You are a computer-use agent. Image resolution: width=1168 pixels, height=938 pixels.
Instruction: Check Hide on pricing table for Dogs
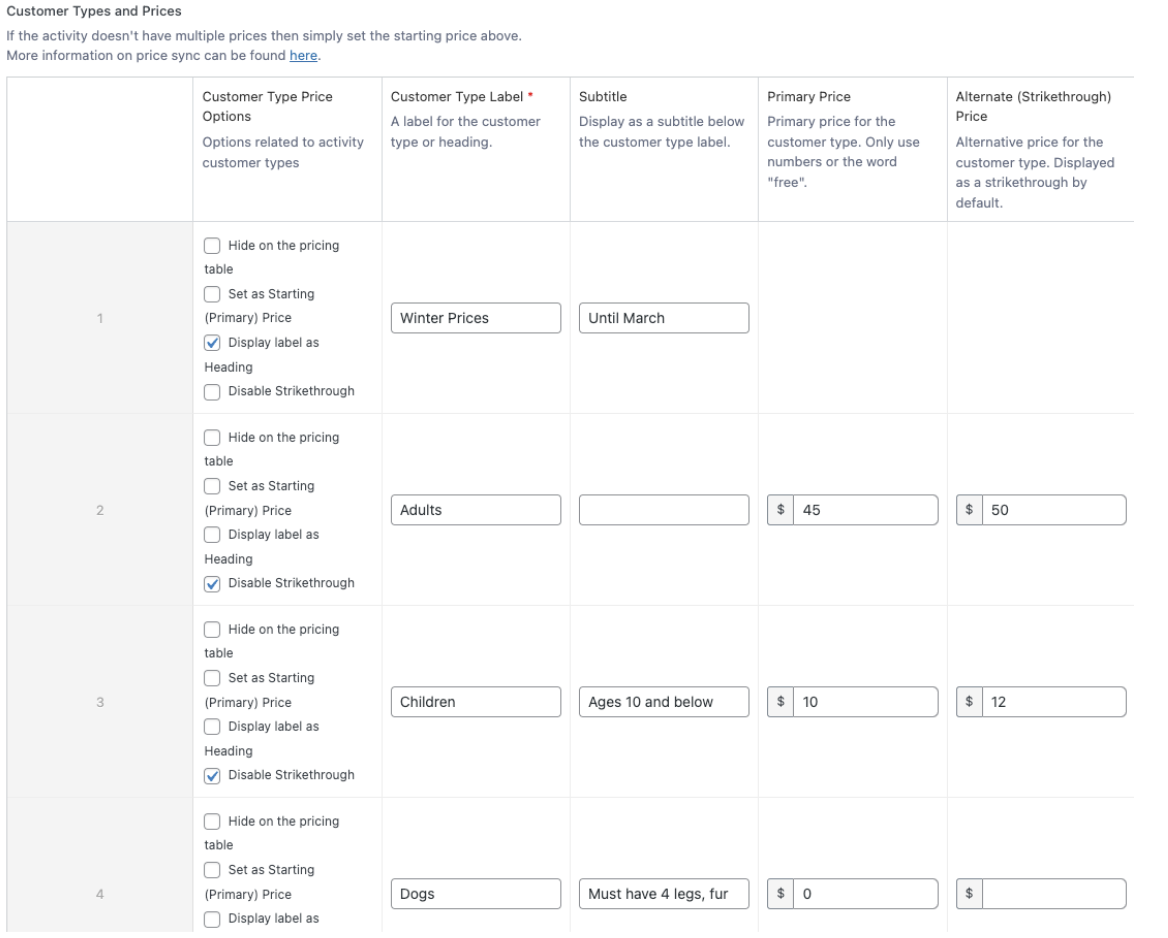212,821
